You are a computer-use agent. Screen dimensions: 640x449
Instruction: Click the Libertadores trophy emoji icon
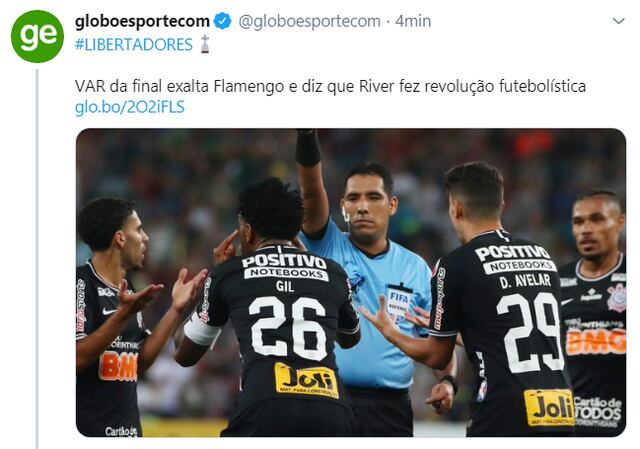coord(205,44)
